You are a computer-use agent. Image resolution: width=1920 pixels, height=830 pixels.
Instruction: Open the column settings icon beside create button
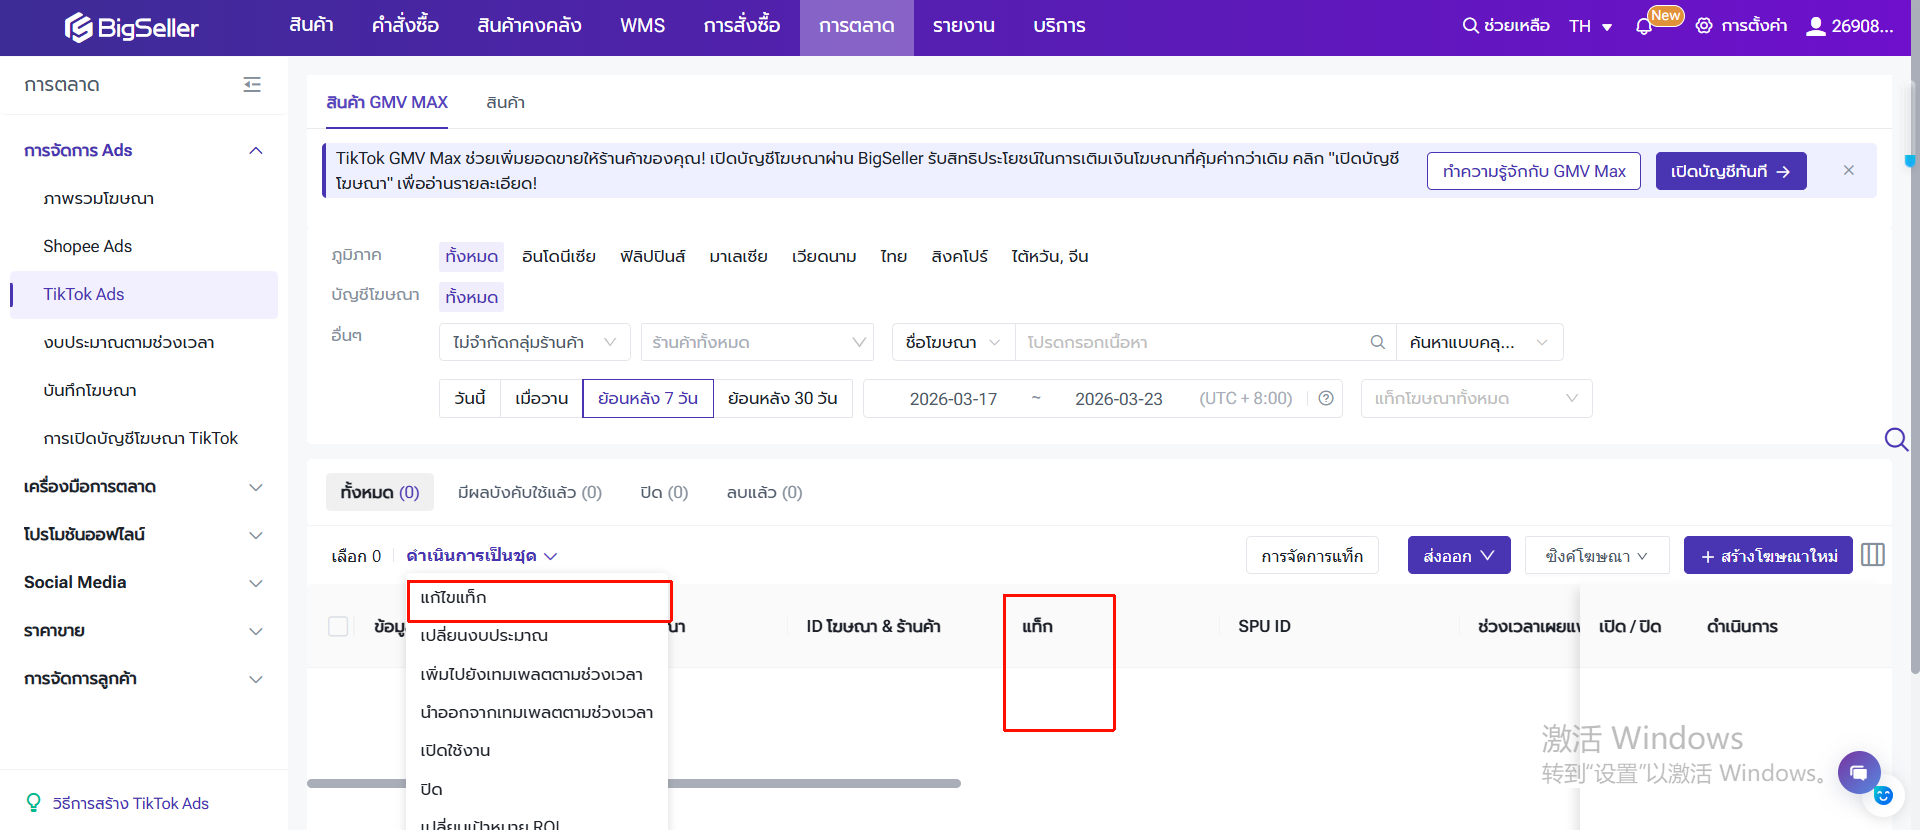[x=1873, y=555]
